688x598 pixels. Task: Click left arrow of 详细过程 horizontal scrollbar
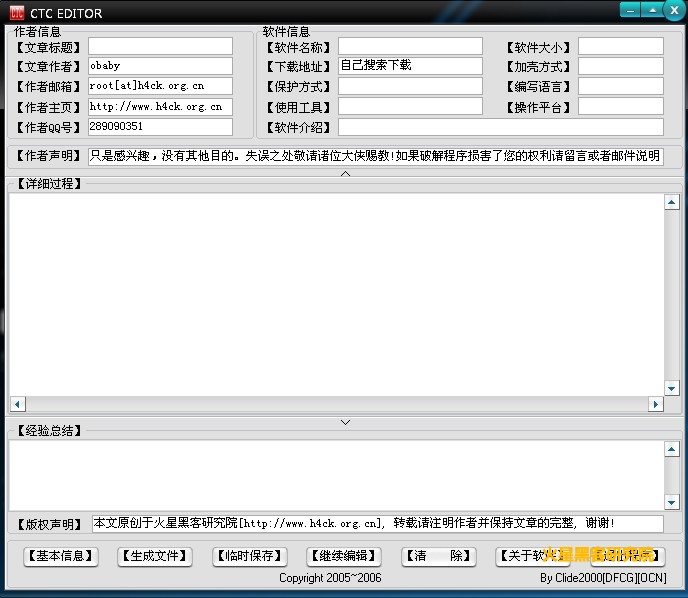17,404
